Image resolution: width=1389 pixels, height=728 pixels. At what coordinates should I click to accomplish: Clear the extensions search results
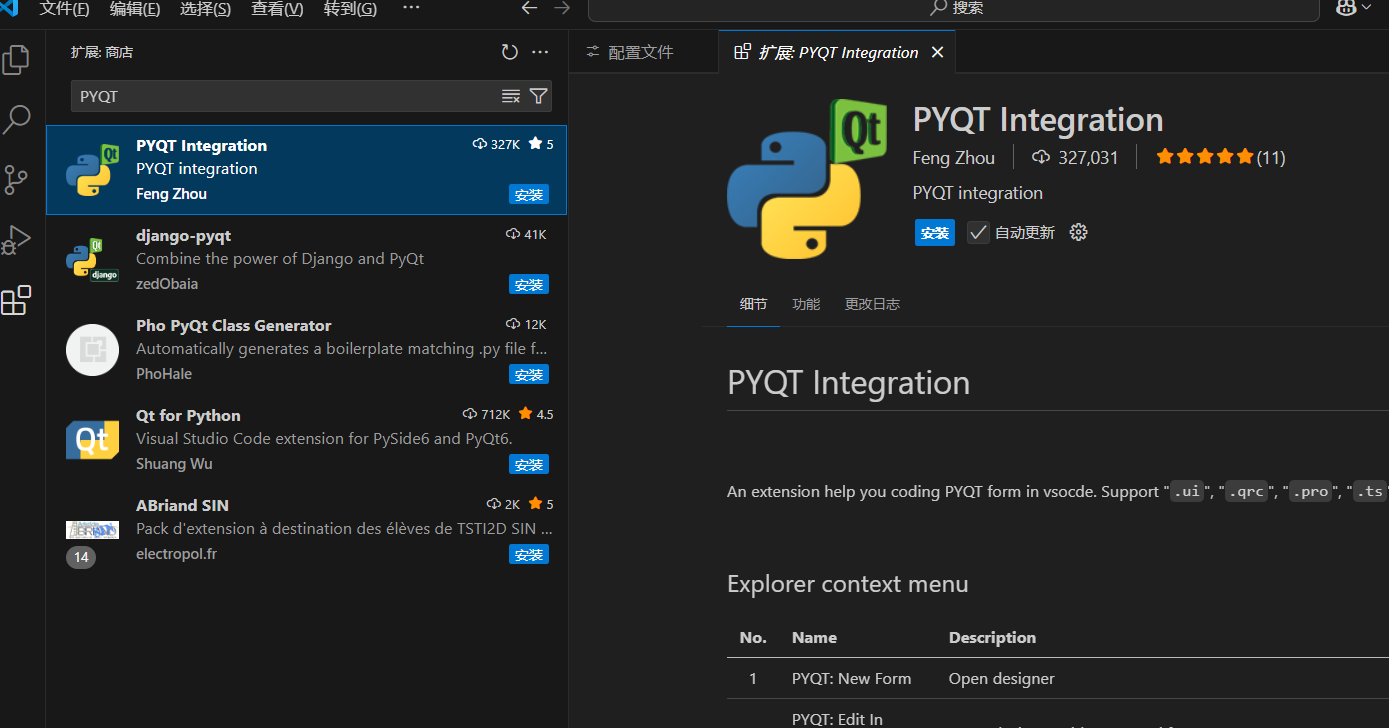511,95
